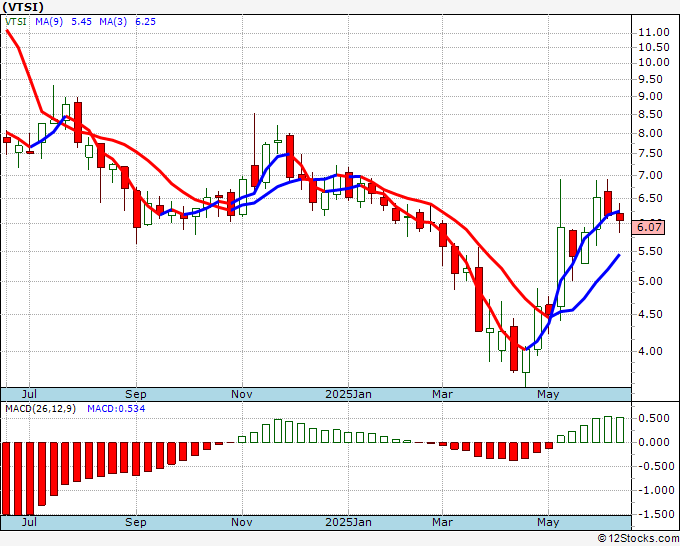This screenshot has height=546, width=680.
Task: Click the MA(9) legend label
Action: click(49, 22)
